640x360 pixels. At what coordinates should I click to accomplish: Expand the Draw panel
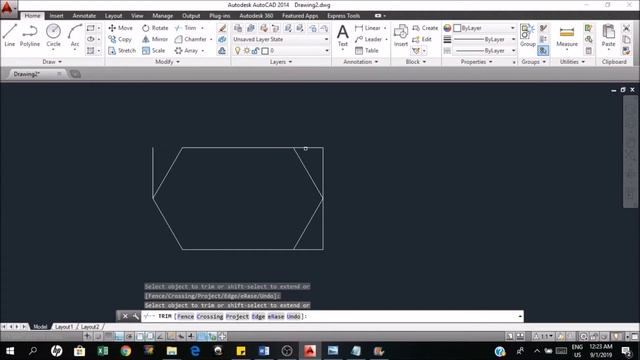(52, 62)
